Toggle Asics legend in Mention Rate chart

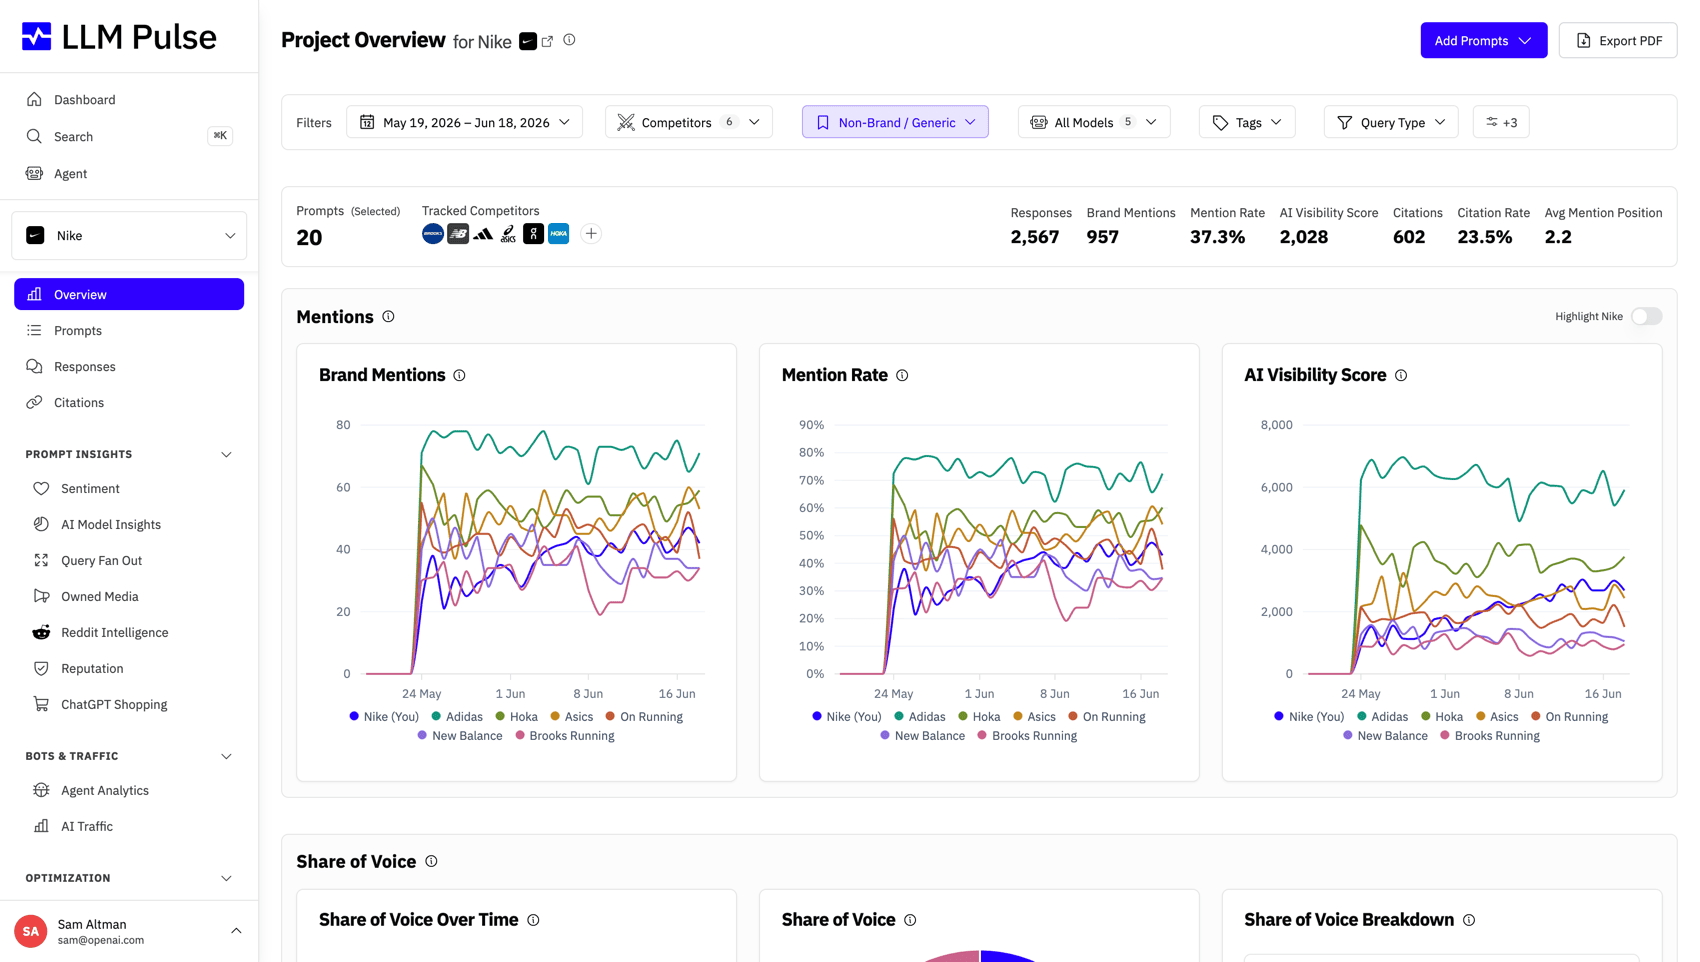tap(1034, 717)
